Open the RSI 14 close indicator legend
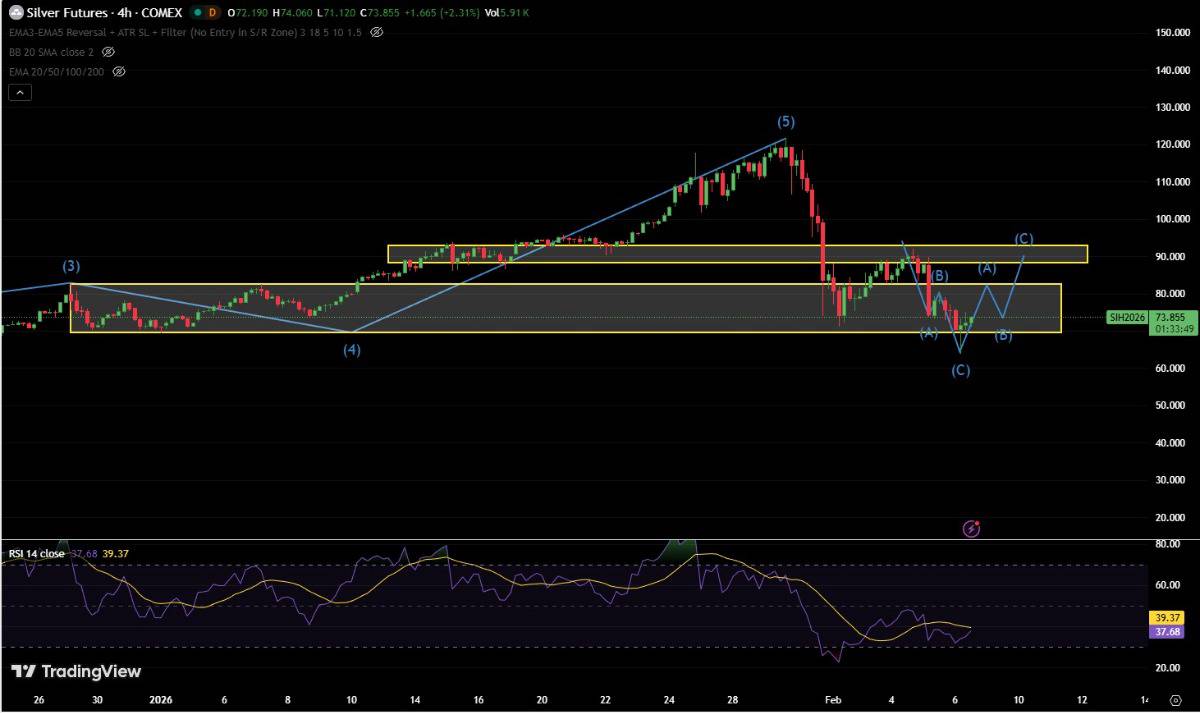 point(37,554)
